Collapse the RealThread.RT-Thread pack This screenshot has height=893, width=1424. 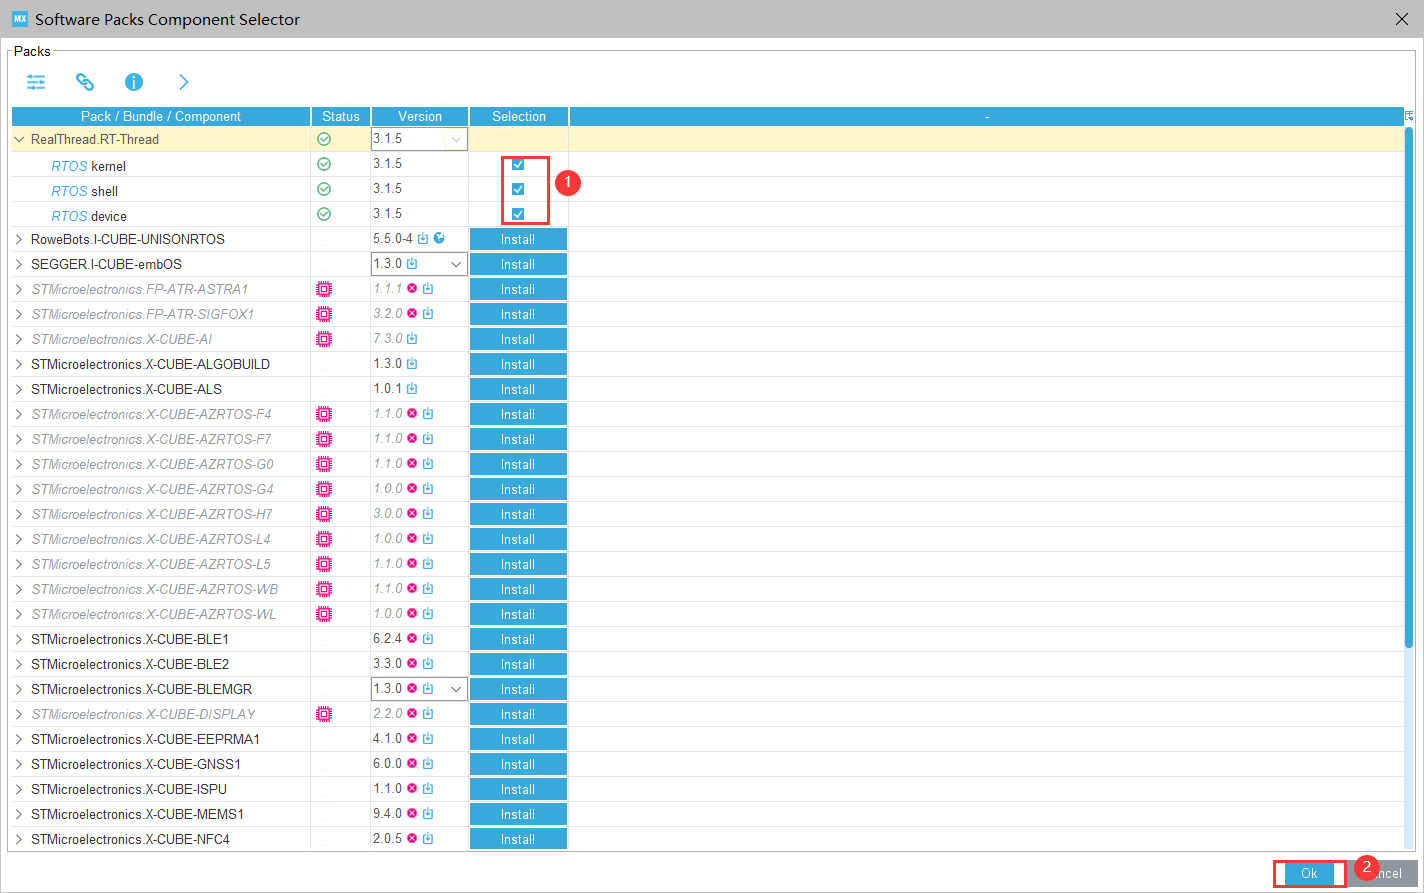19,139
